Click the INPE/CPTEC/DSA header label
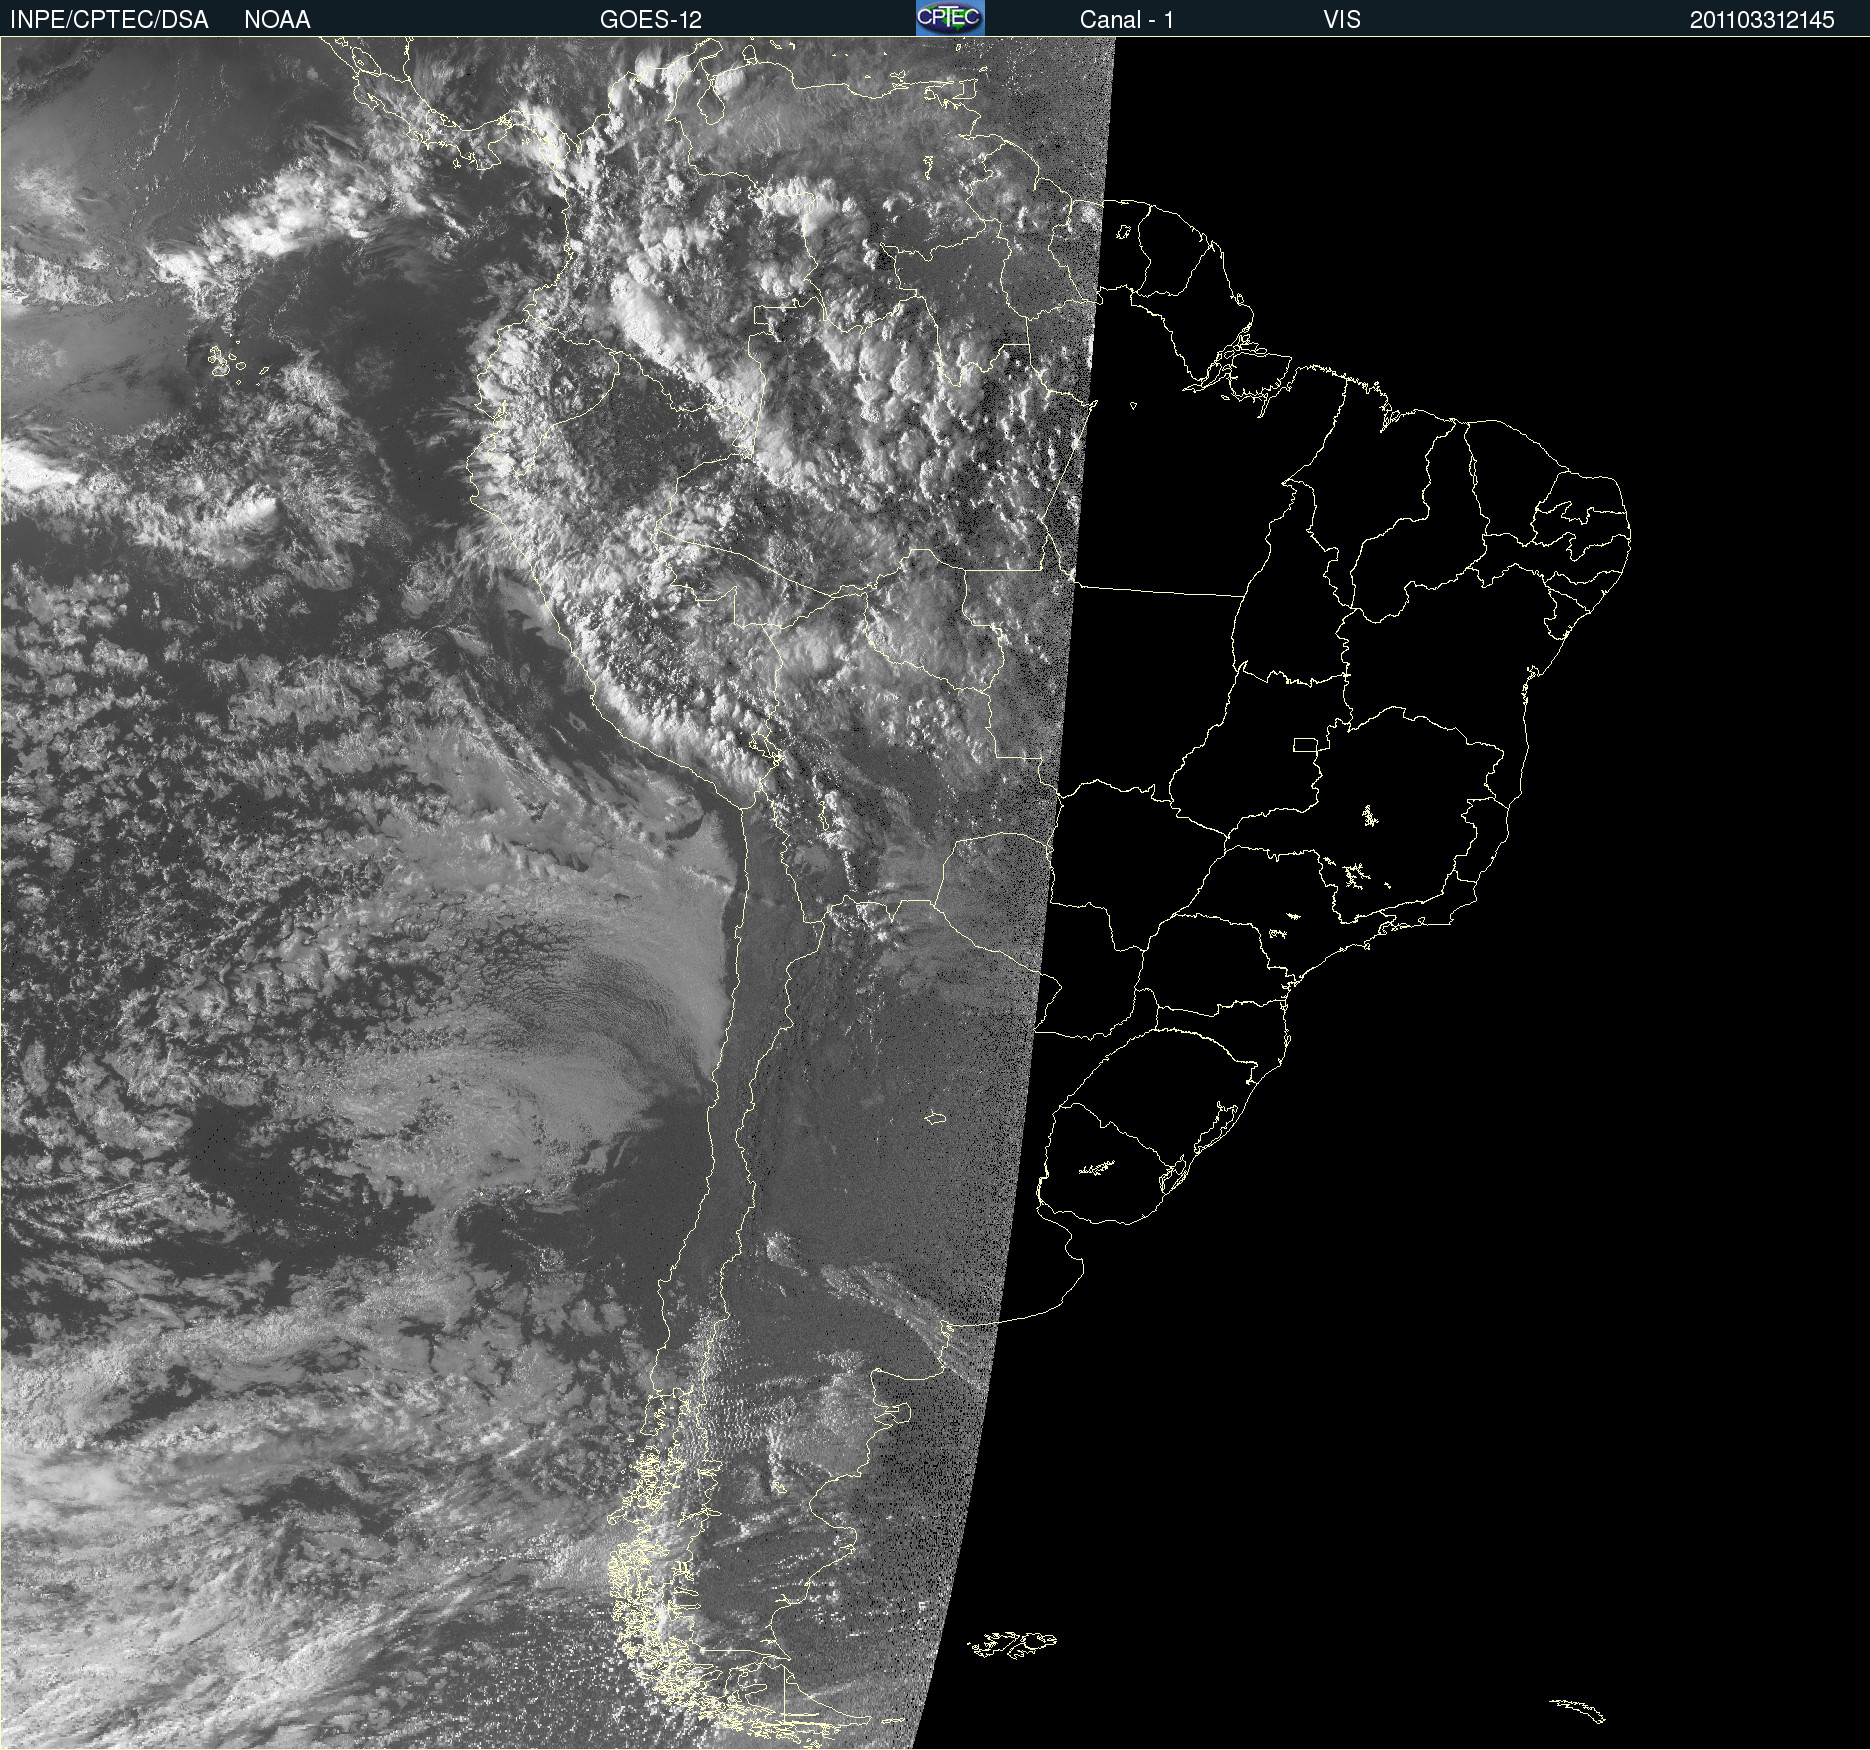The height and width of the screenshot is (1750, 1870). 109,20
